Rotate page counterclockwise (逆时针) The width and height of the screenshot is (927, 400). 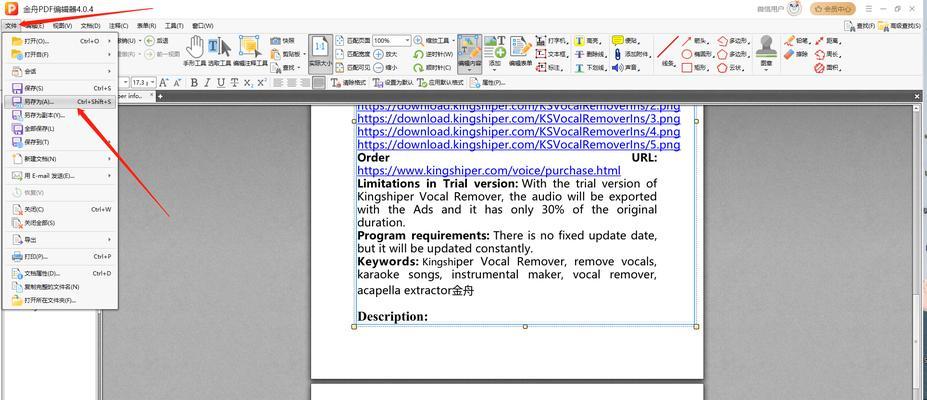[433, 54]
